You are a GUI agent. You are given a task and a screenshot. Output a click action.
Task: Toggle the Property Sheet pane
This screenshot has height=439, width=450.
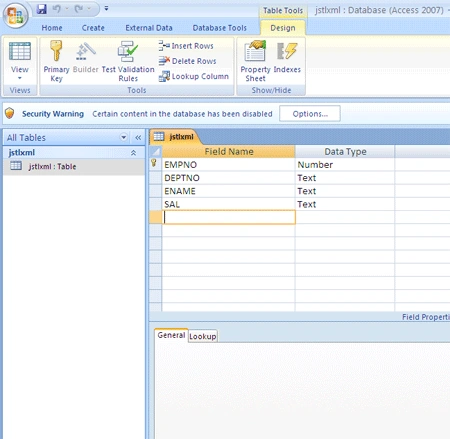click(x=255, y=61)
